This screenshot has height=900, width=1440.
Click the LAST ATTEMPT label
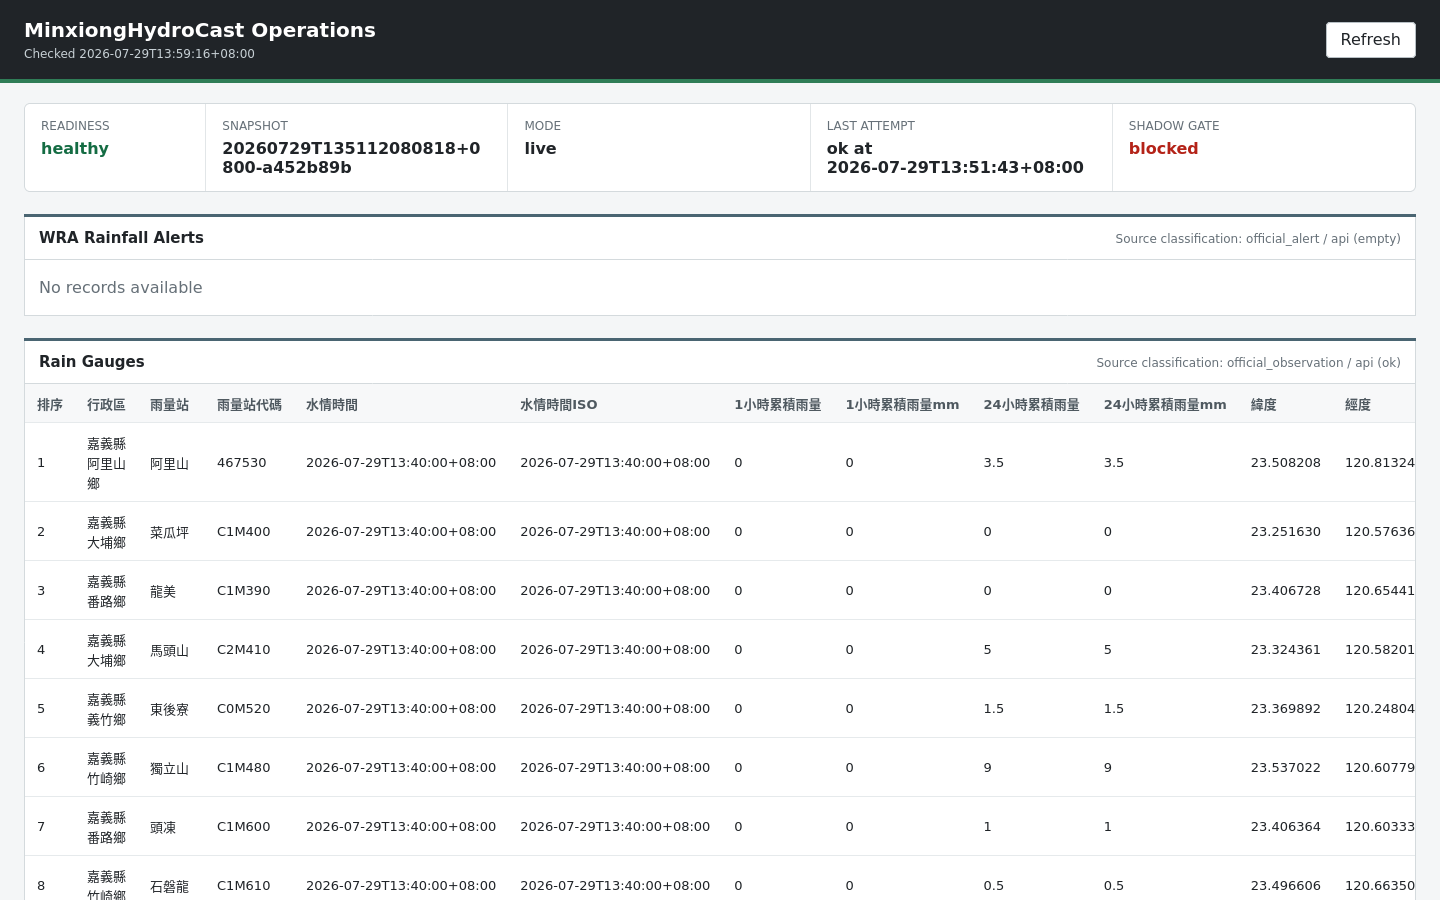click(x=870, y=126)
